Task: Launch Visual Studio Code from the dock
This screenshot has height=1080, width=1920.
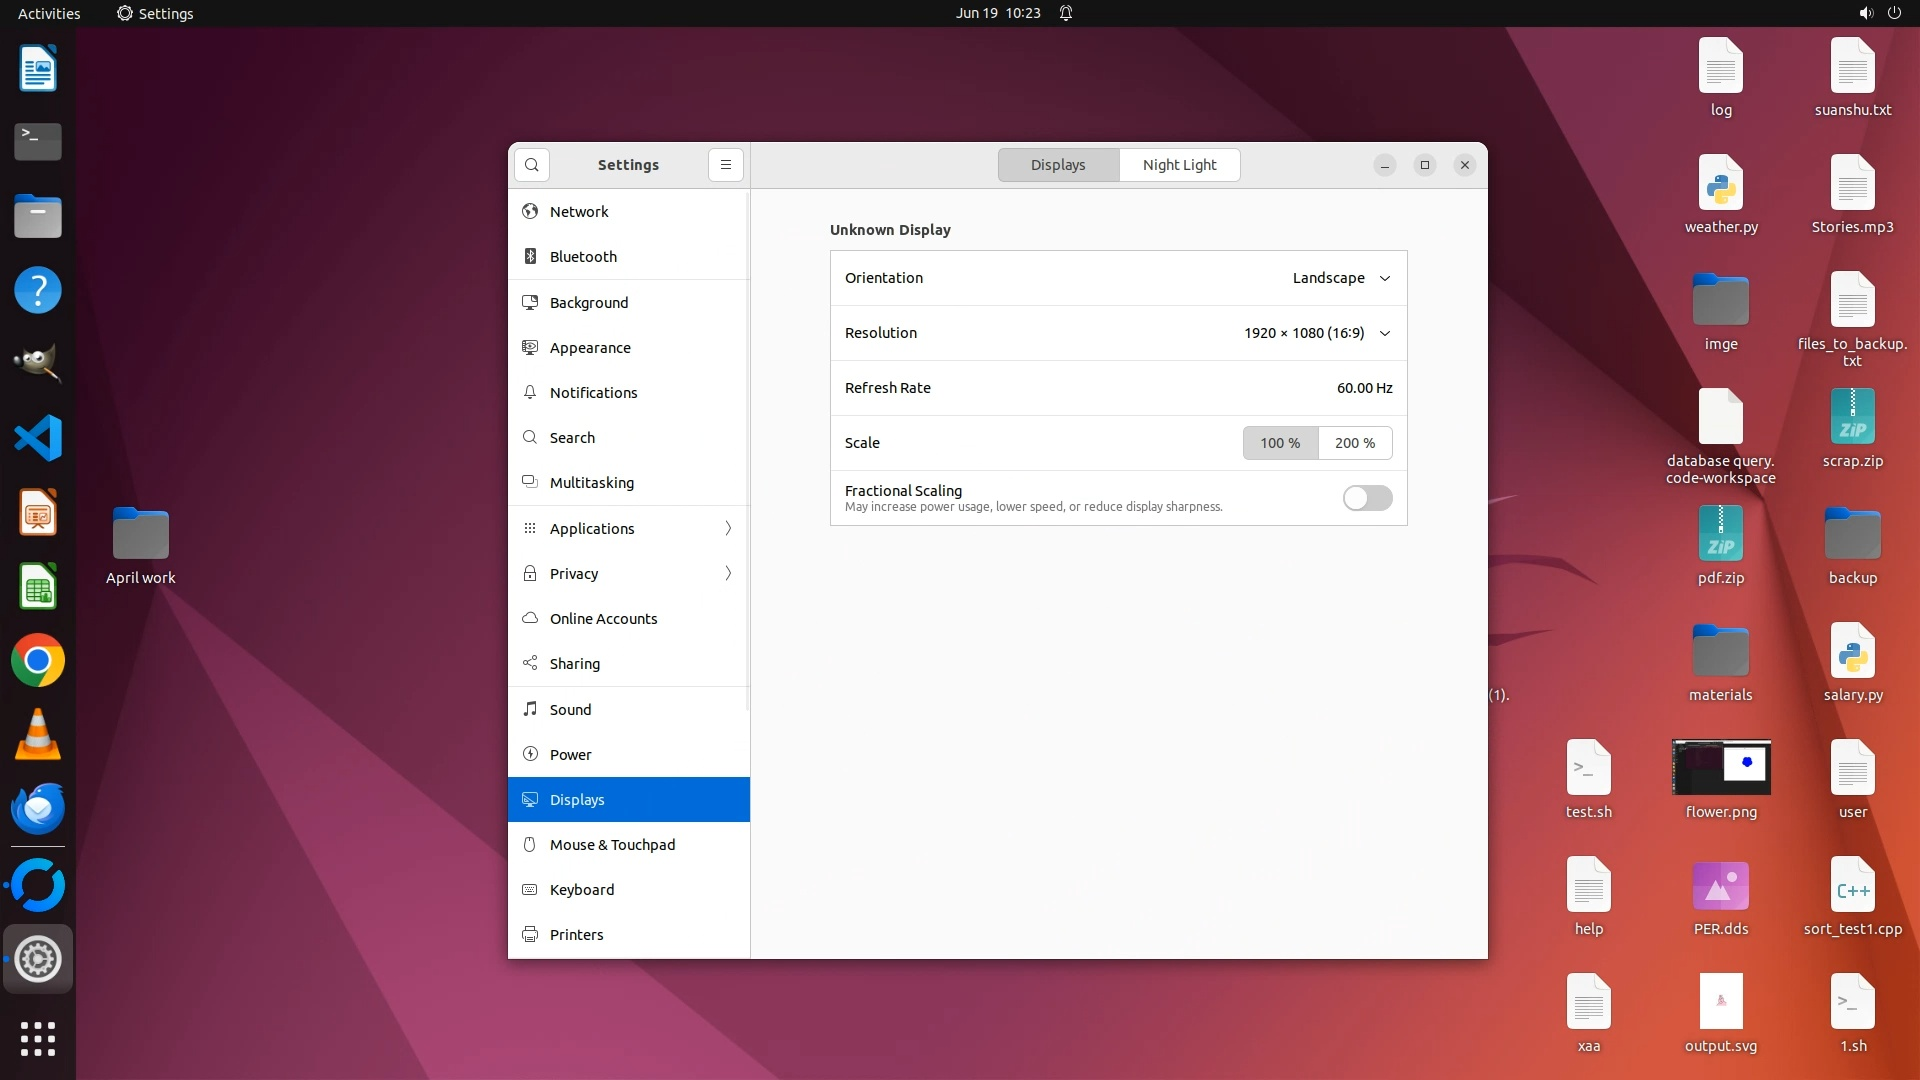Action: (x=38, y=438)
